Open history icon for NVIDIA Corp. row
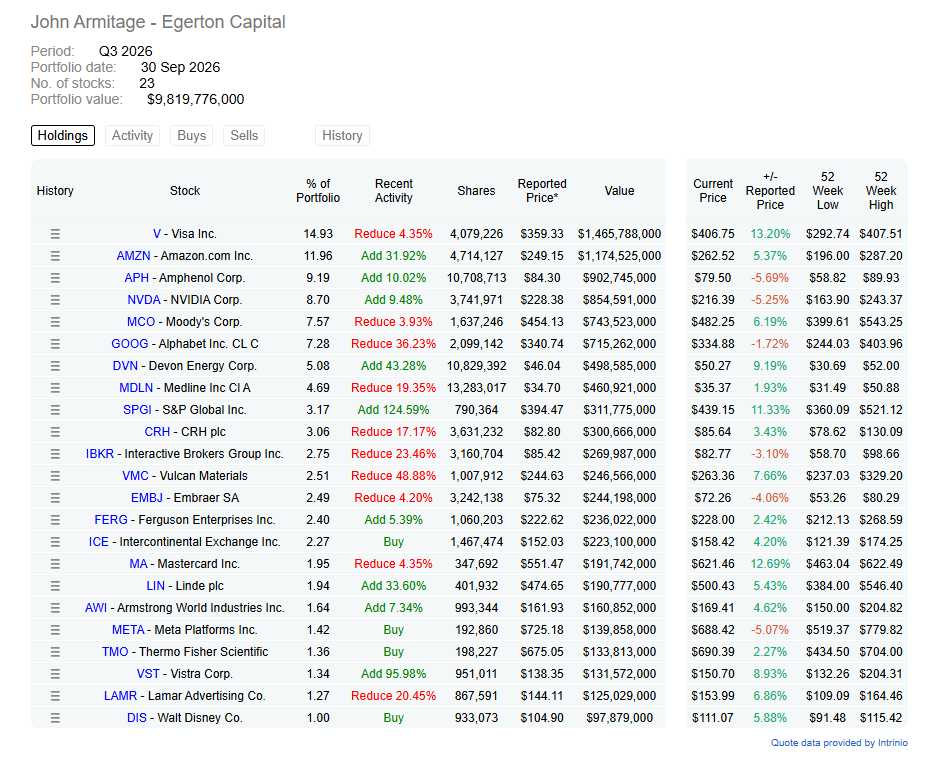The width and height of the screenshot is (945, 767). click(55, 300)
